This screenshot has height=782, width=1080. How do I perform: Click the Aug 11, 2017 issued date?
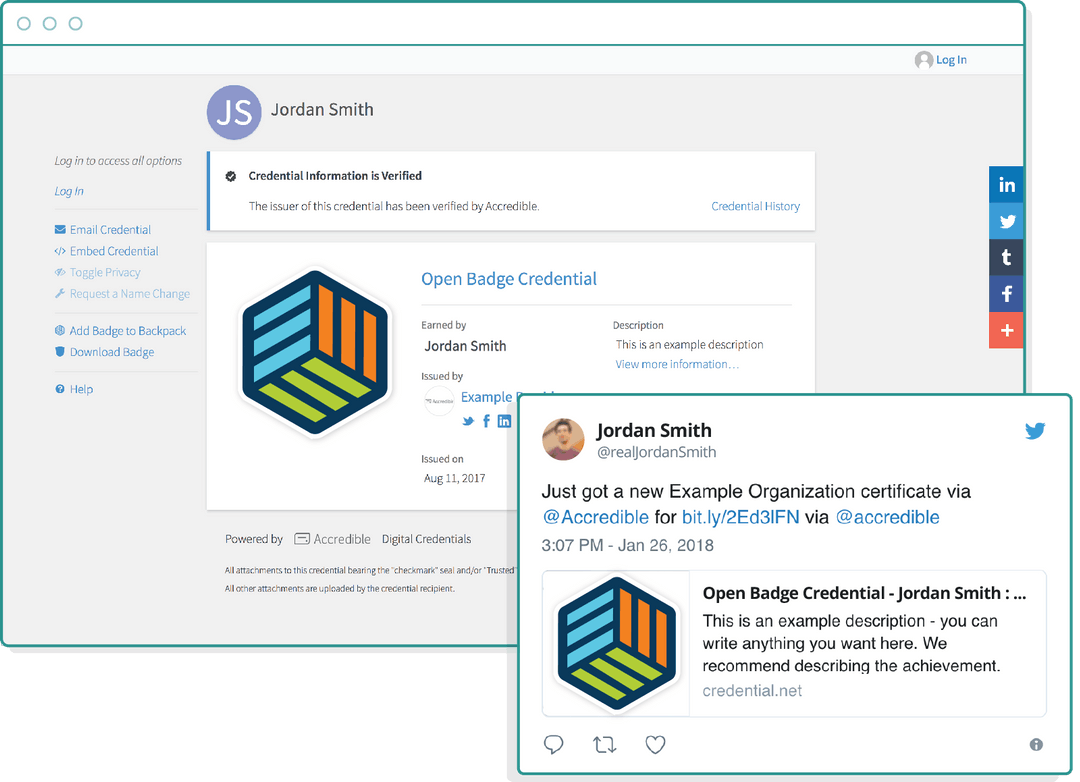[x=455, y=478]
